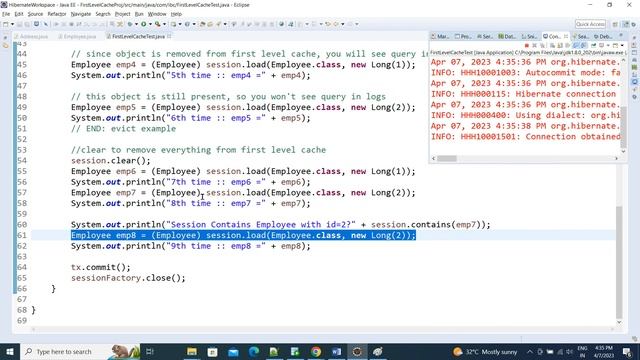Close the Console view tab
This screenshot has height=360, width=640.
click(566, 36)
